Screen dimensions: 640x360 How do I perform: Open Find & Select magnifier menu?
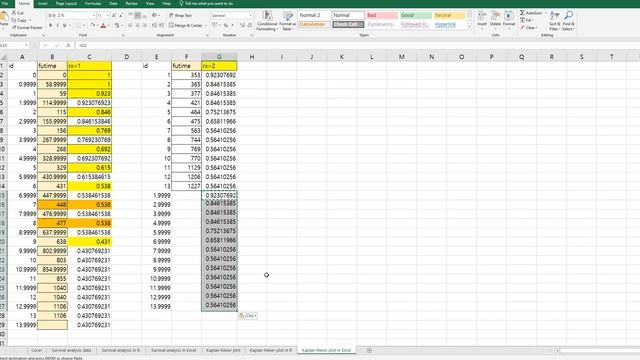click(x=569, y=20)
